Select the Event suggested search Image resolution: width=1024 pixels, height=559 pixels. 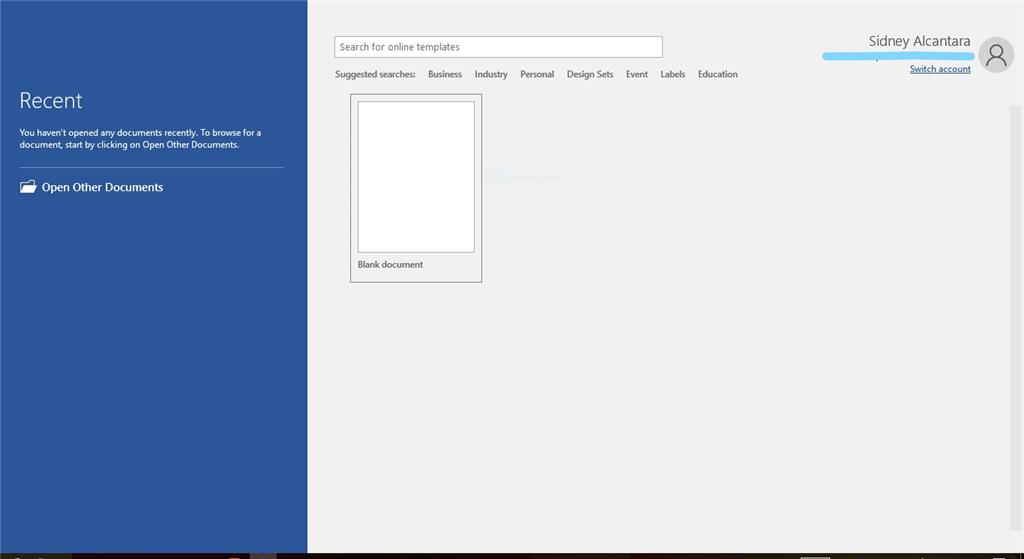[637, 74]
